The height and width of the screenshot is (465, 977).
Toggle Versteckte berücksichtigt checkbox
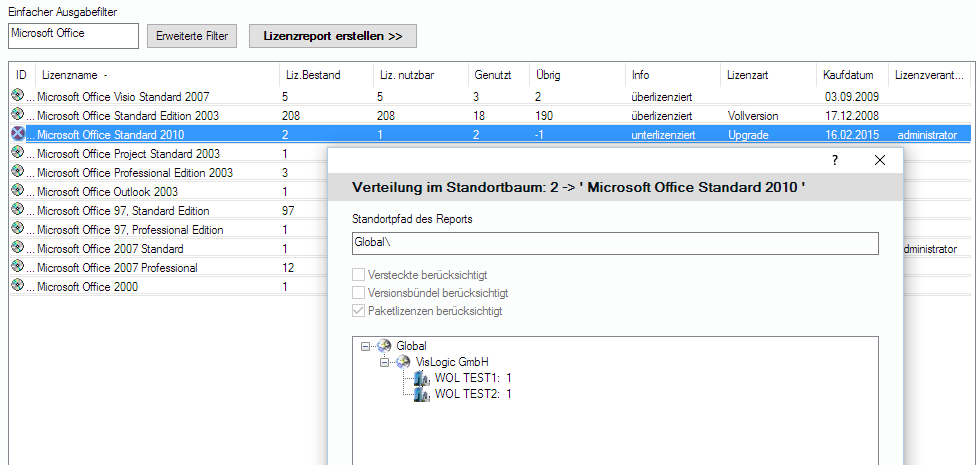pyautogui.click(x=358, y=274)
